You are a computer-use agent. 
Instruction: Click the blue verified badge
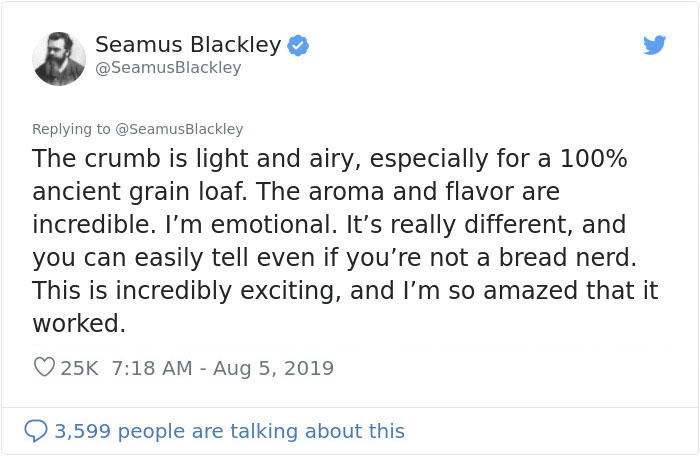299,45
